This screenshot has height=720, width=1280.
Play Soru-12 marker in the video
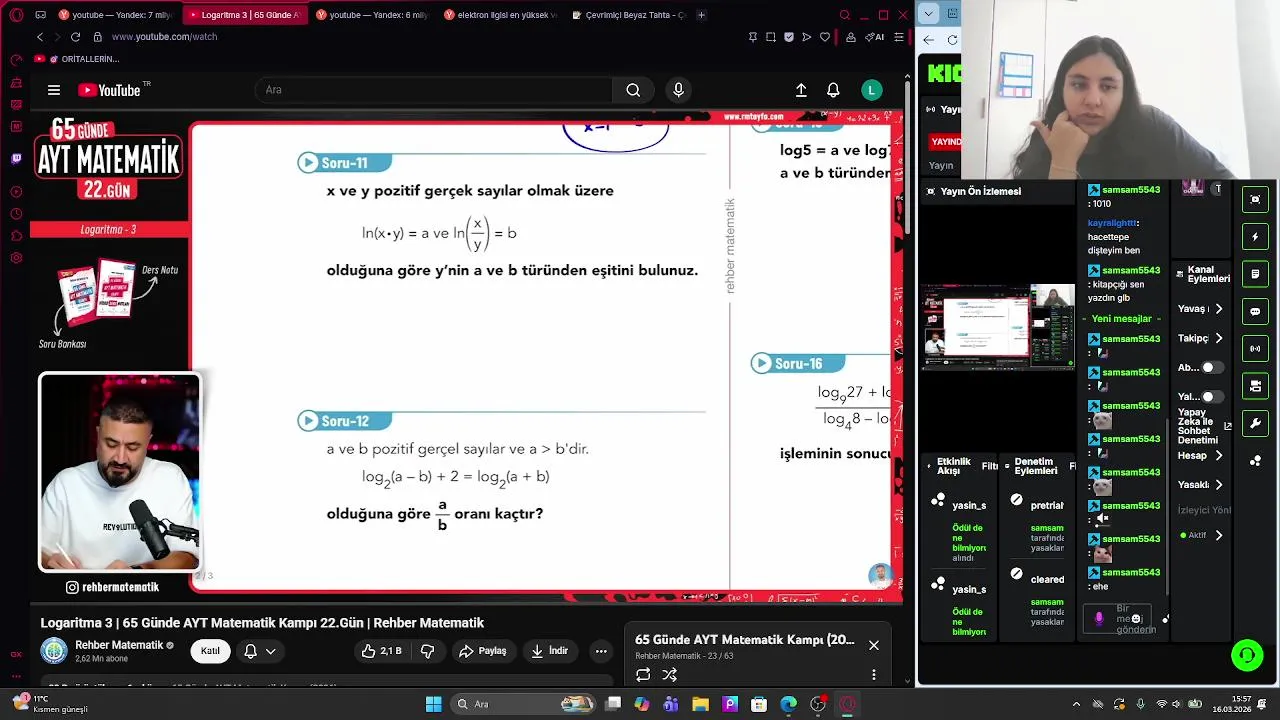[344, 421]
